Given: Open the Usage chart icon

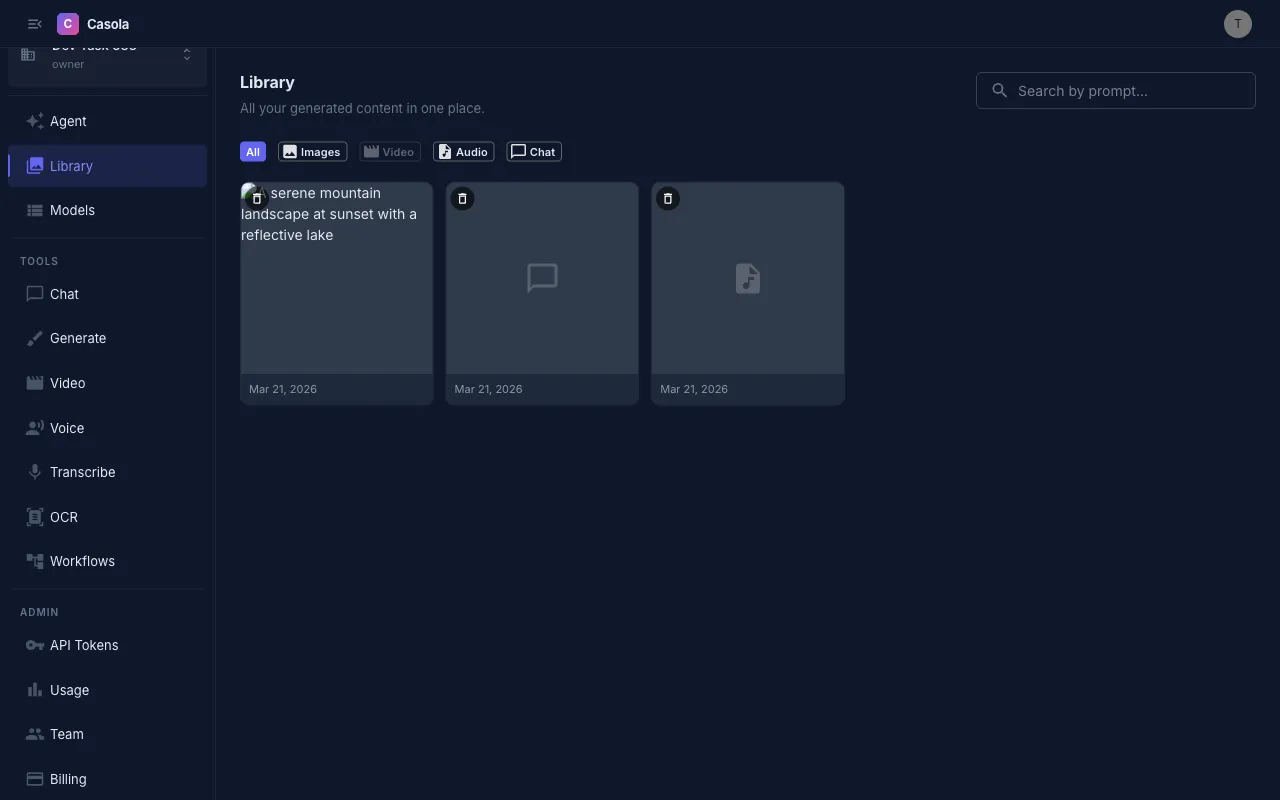Looking at the screenshot, I should coord(34,690).
